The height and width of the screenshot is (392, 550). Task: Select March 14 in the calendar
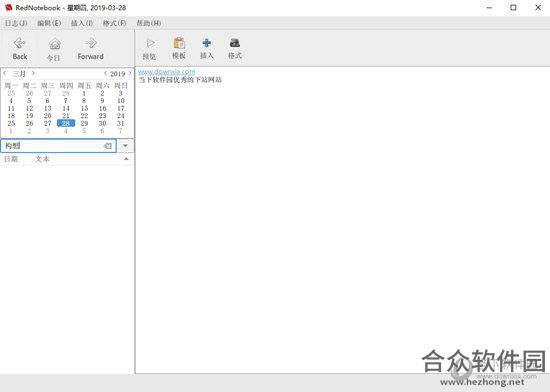66,108
